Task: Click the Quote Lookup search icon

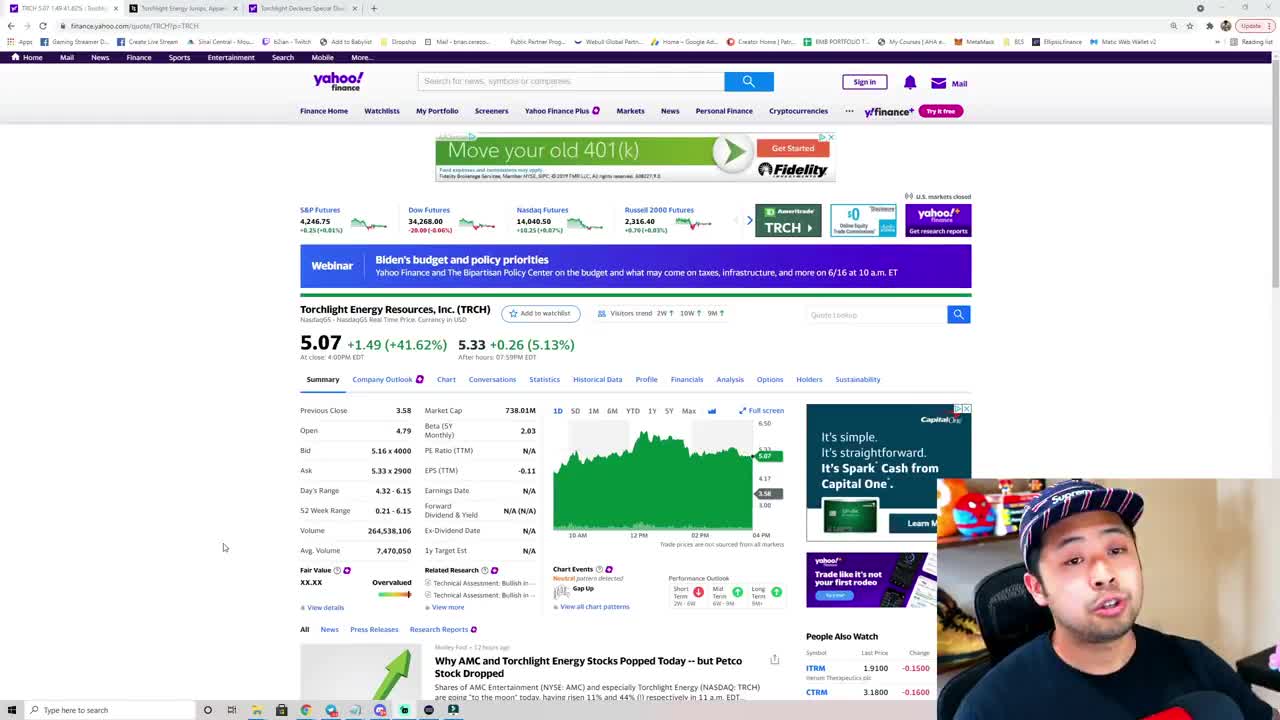Action: (x=958, y=314)
